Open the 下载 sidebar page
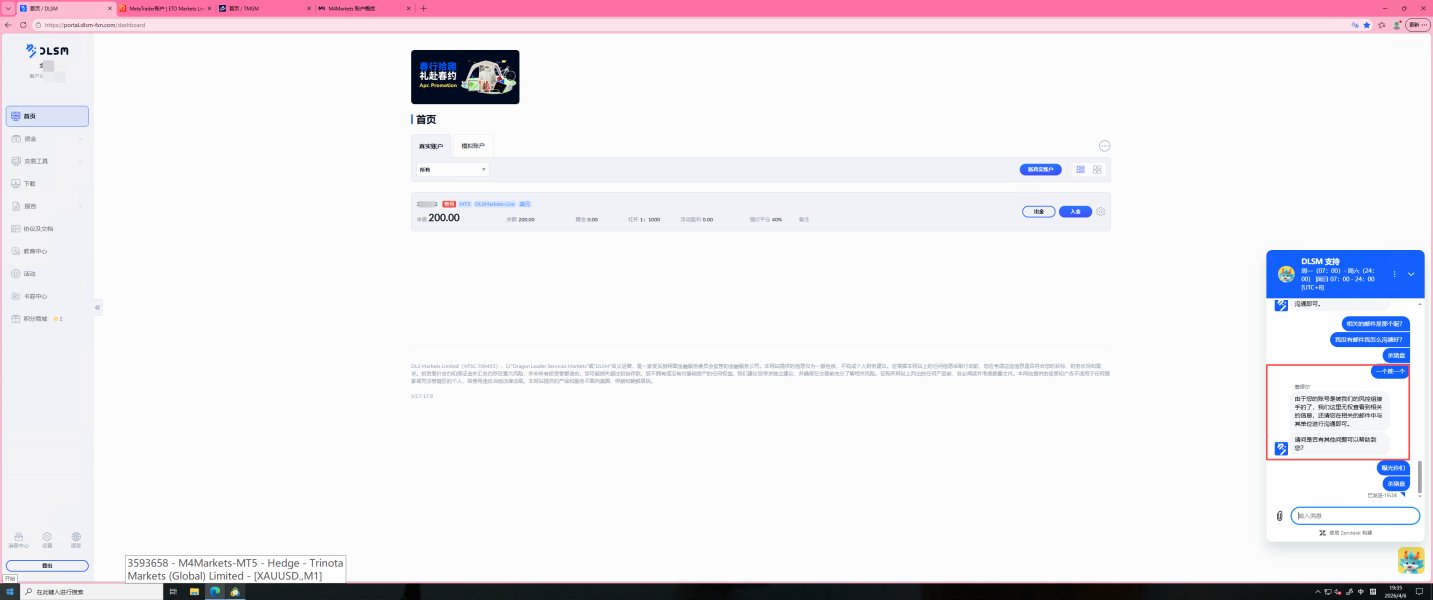The image size is (1433, 600). pos(47,184)
